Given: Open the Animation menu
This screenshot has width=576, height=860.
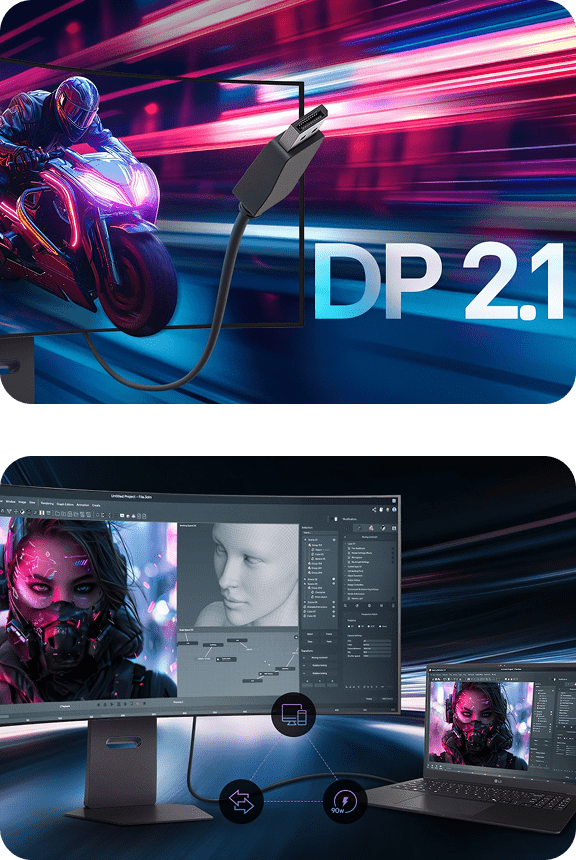Looking at the screenshot, I should click(x=83, y=505).
